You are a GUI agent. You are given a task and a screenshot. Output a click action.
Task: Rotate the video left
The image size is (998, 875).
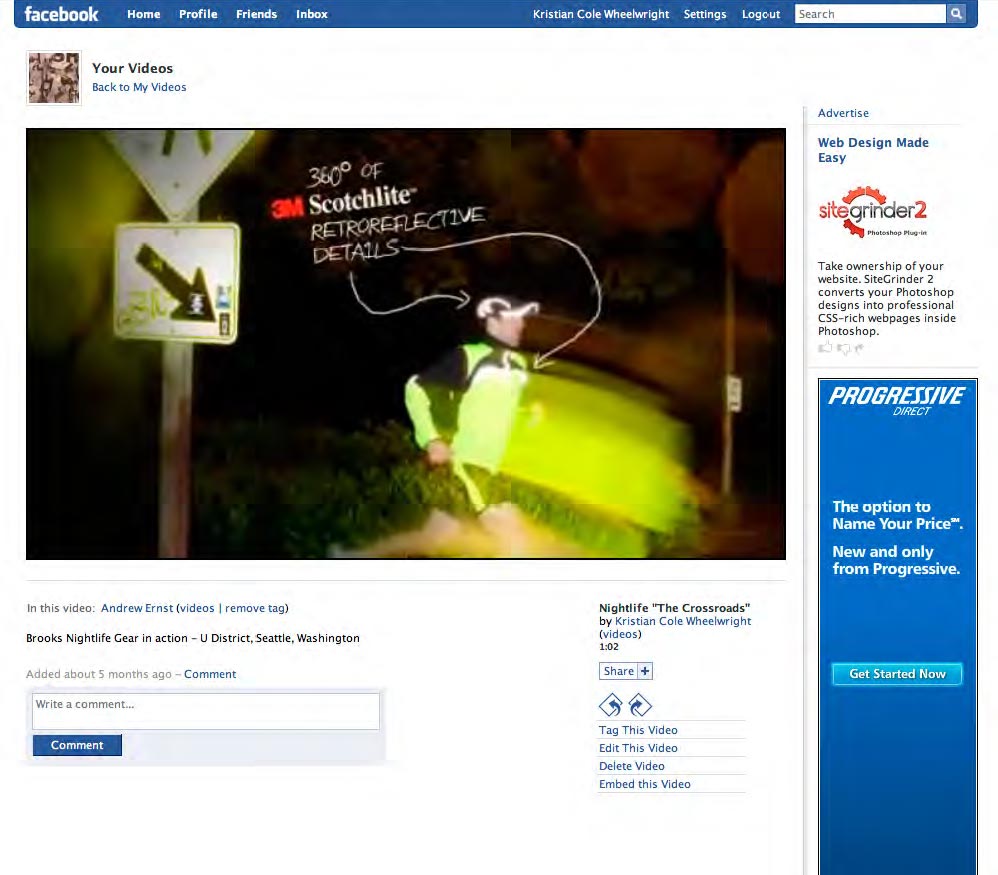coord(610,705)
